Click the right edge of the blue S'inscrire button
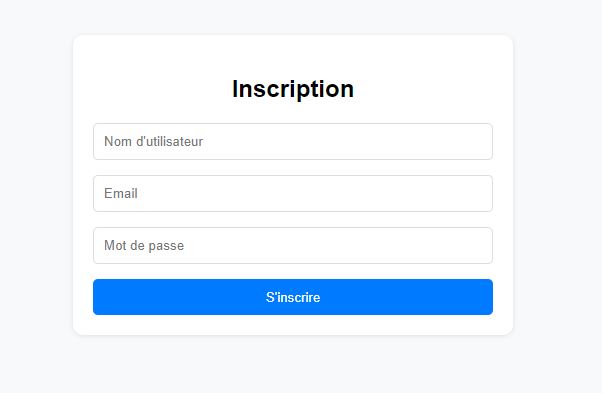The height and width of the screenshot is (393, 602). pos(485,297)
